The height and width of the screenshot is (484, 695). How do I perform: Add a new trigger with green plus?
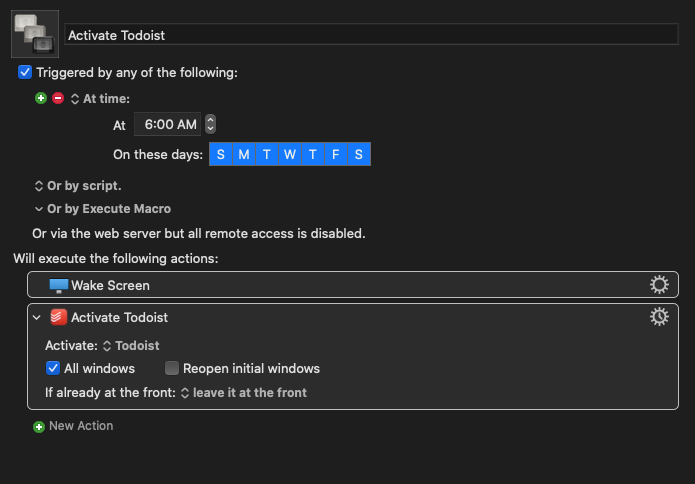[x=41, y=98]
